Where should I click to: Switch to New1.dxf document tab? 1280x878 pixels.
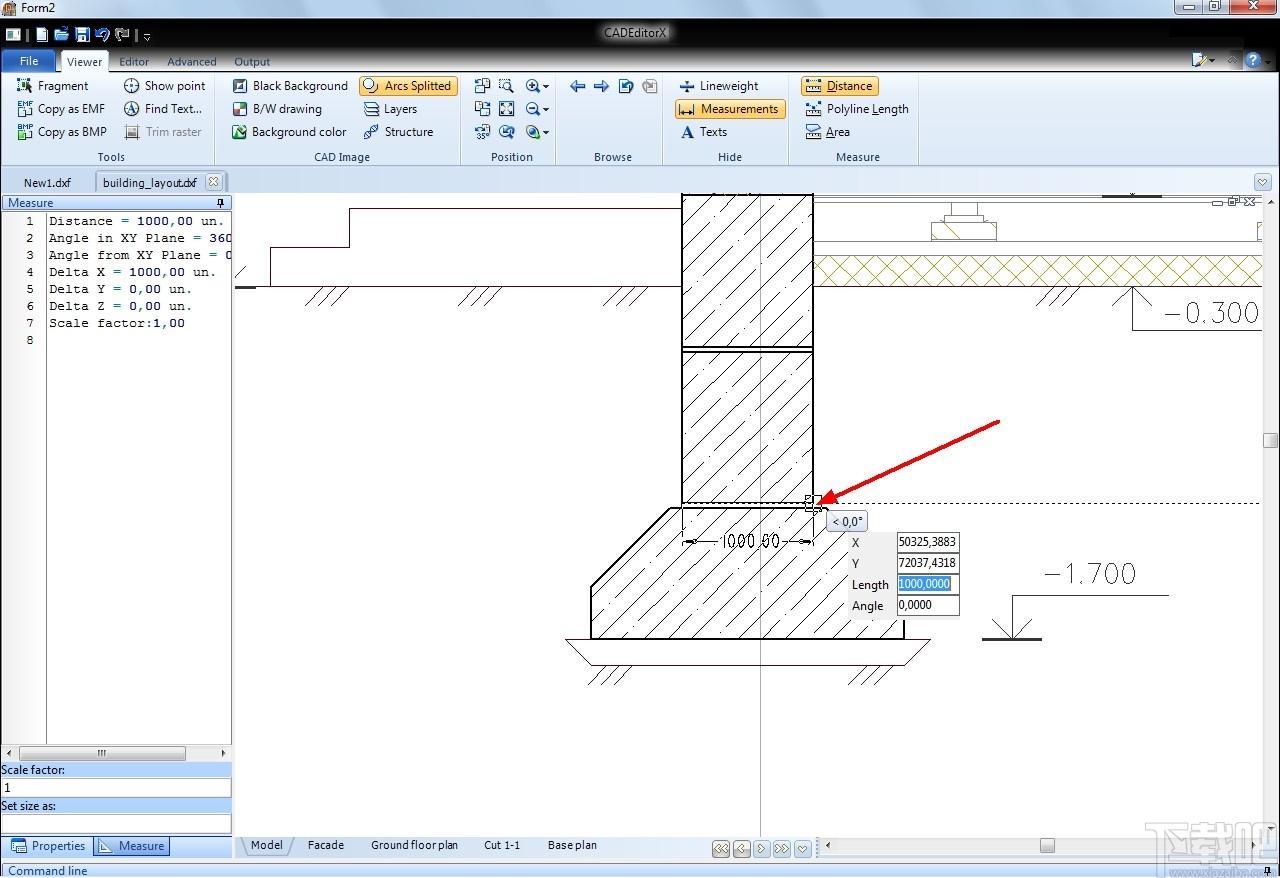(47, 183)
